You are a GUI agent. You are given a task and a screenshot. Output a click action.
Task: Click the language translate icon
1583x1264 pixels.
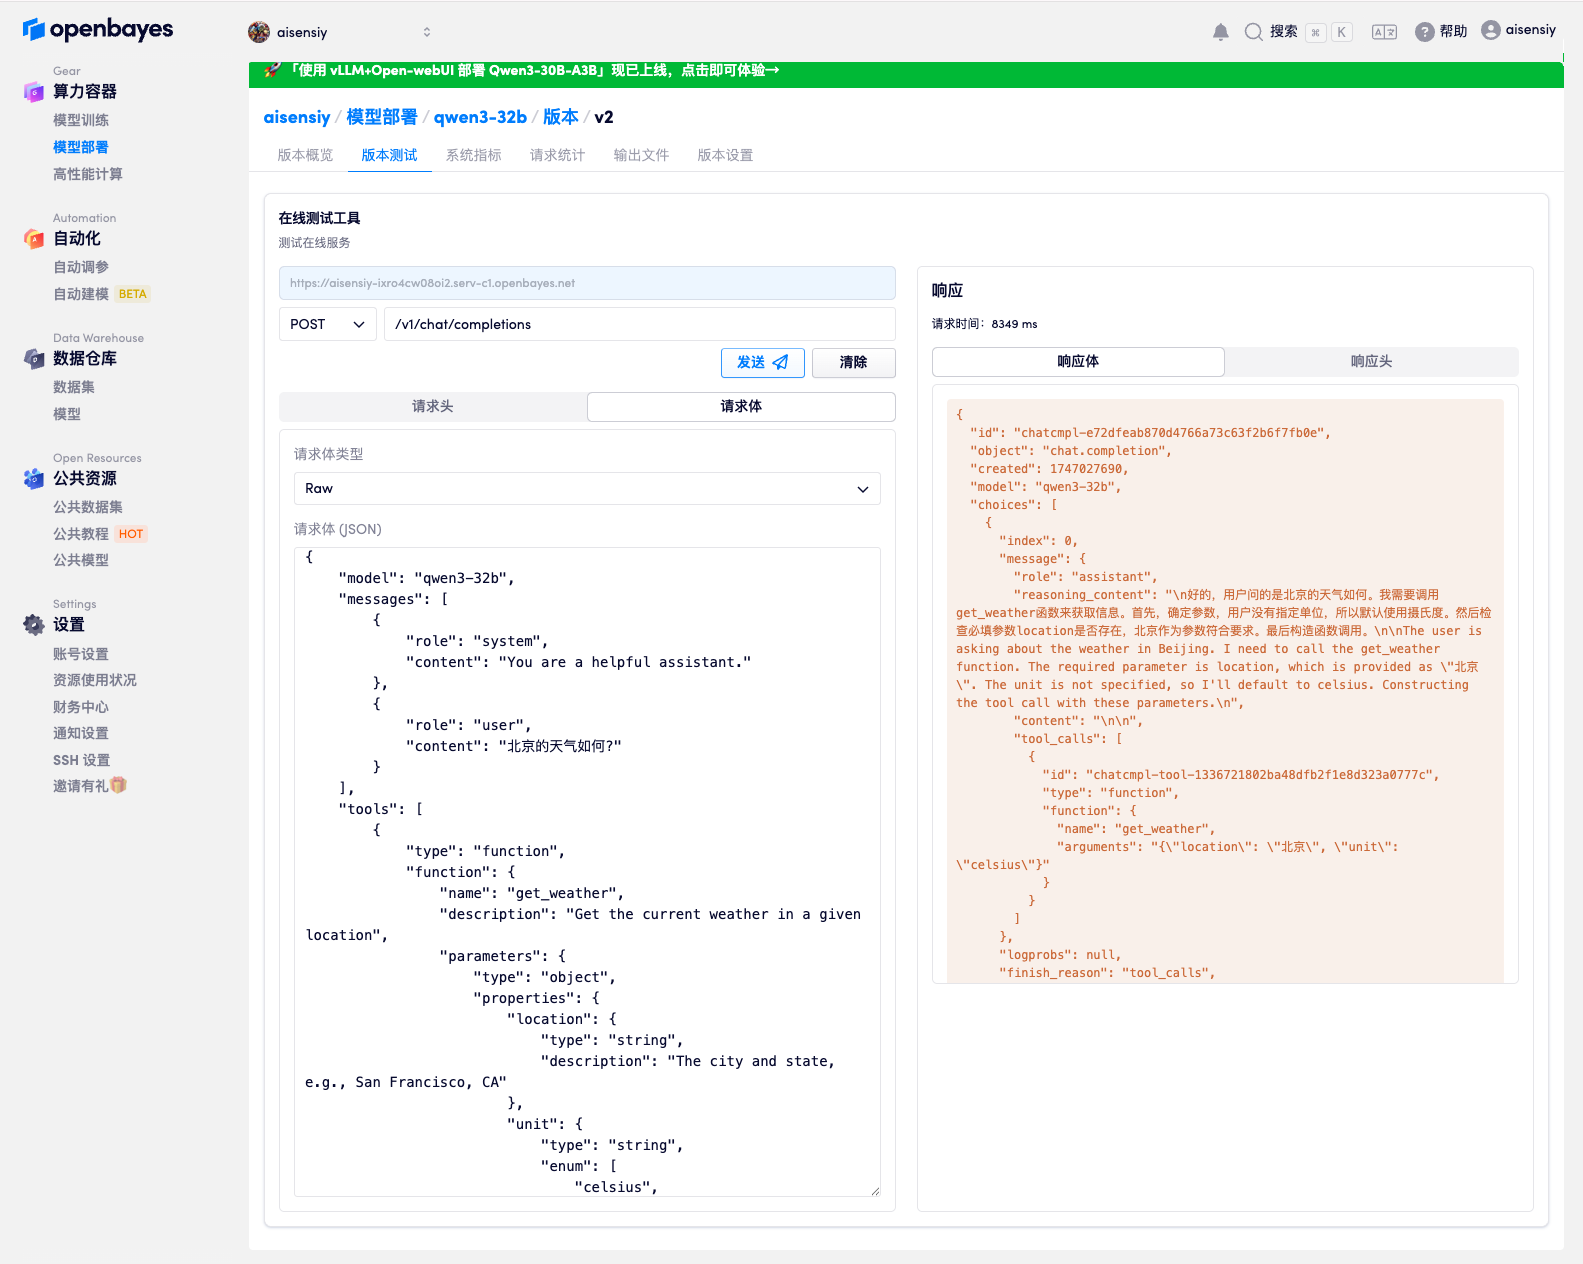tap(1384, 32)
